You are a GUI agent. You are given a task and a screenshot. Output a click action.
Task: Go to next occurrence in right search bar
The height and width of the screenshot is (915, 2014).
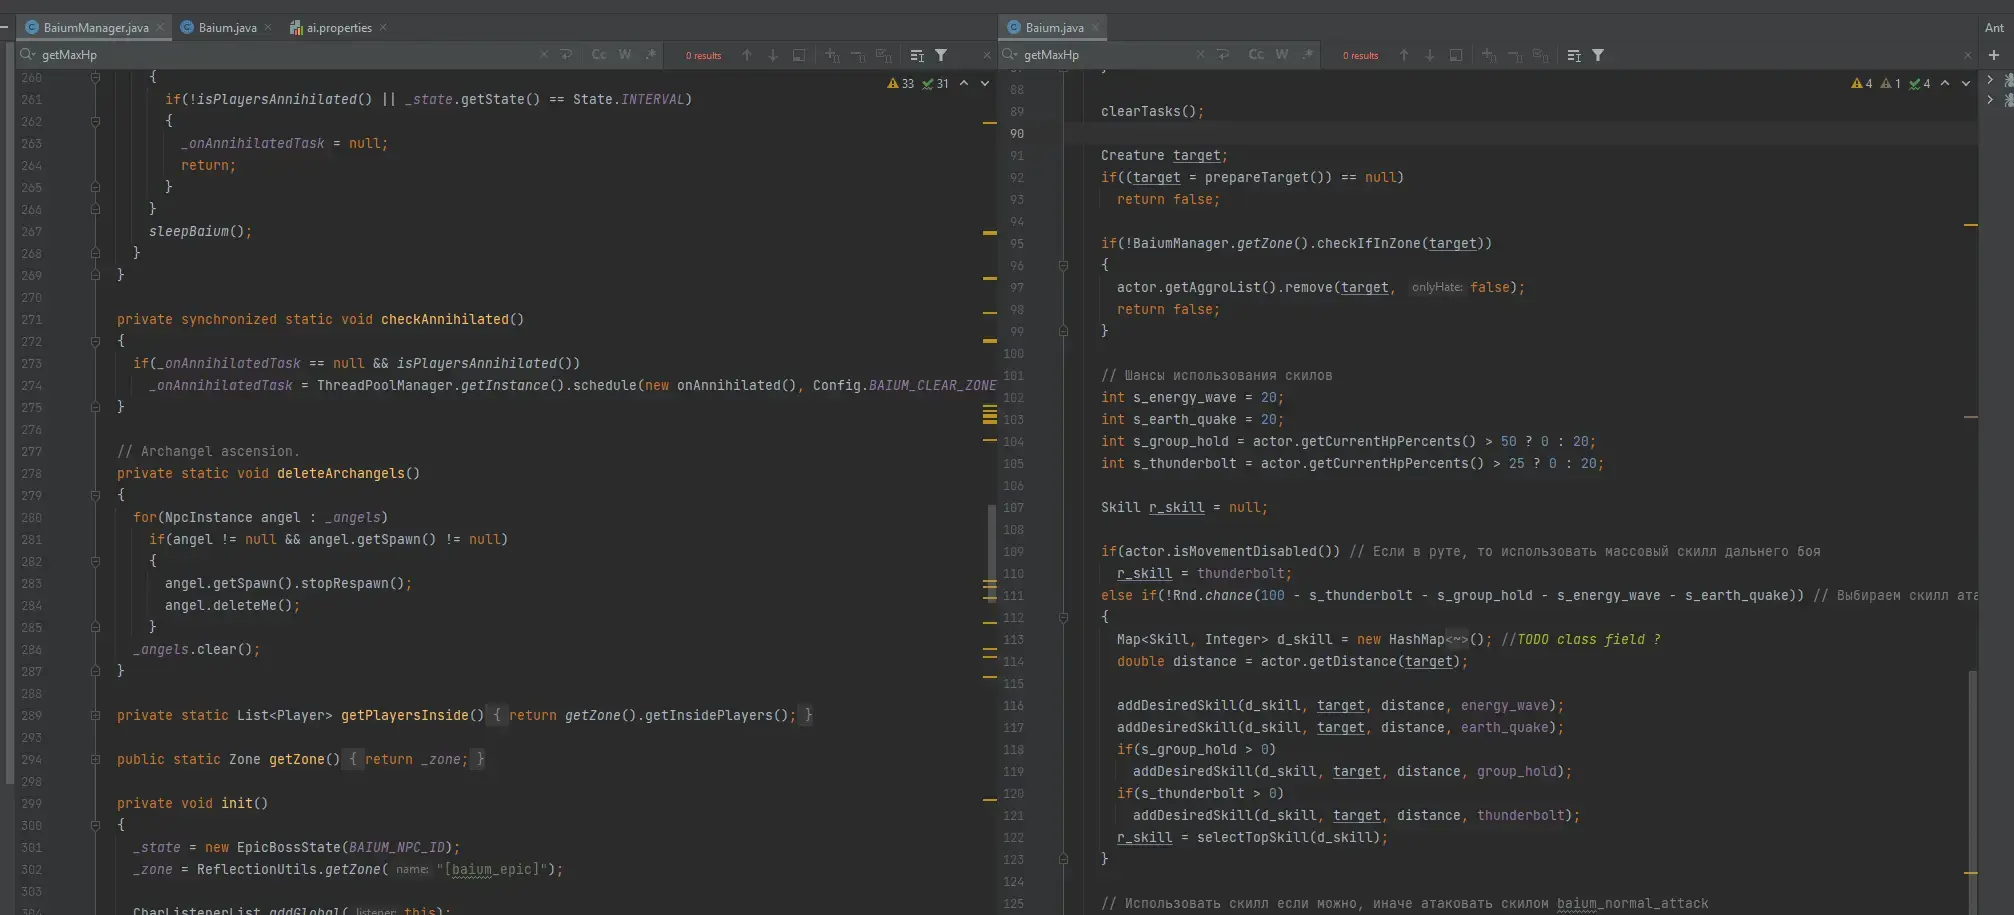[1430, 55]
